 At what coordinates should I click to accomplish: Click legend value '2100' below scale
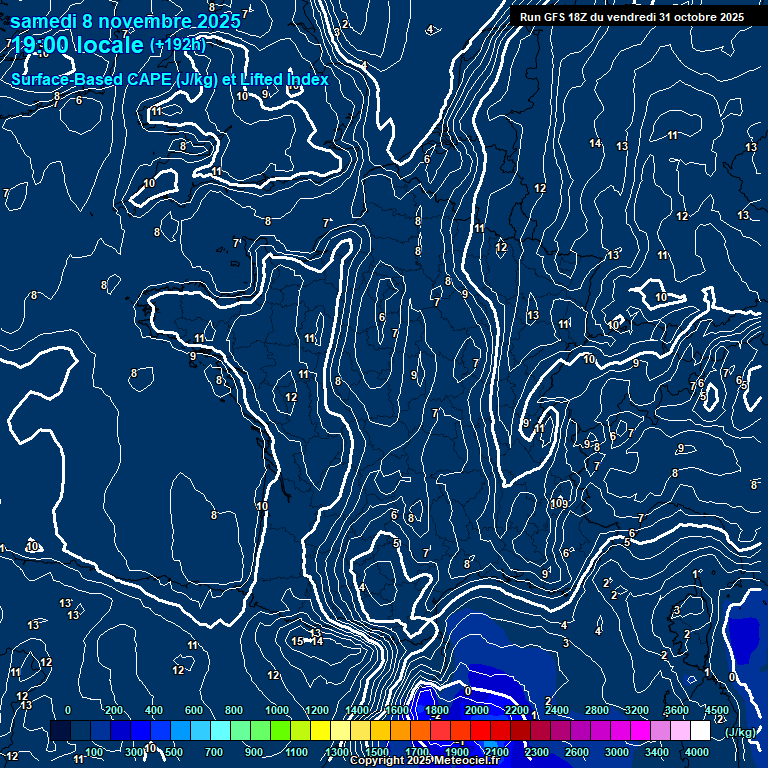pyautogui.click(x=497, y=752)
